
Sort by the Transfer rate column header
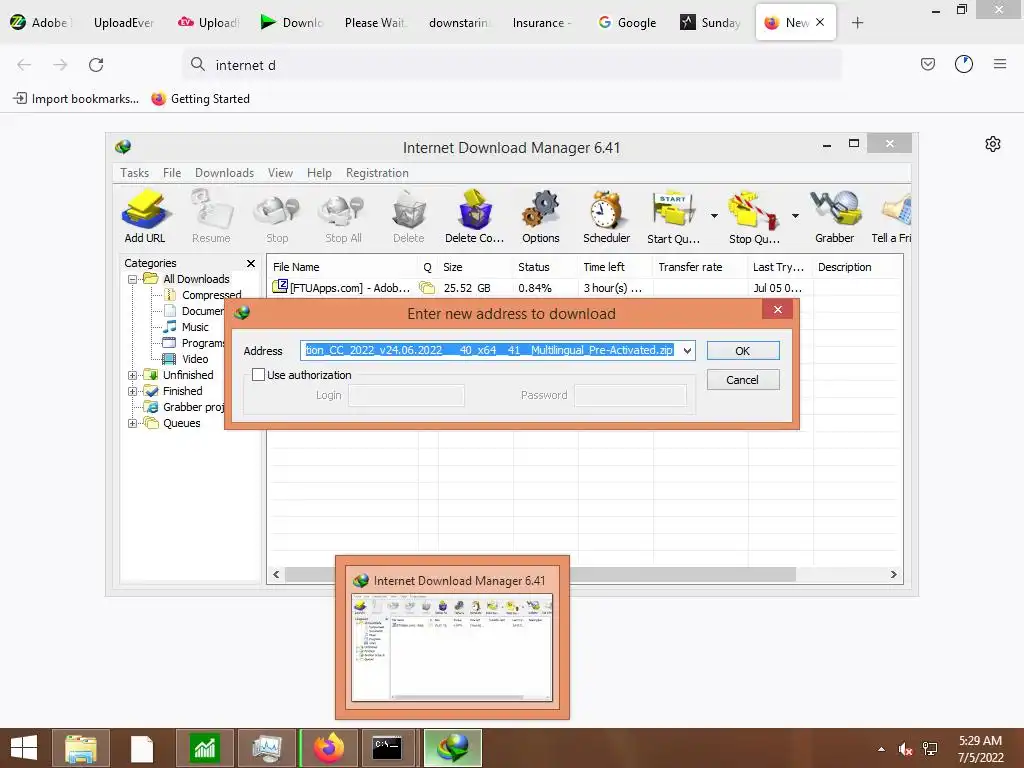(701, 267)
